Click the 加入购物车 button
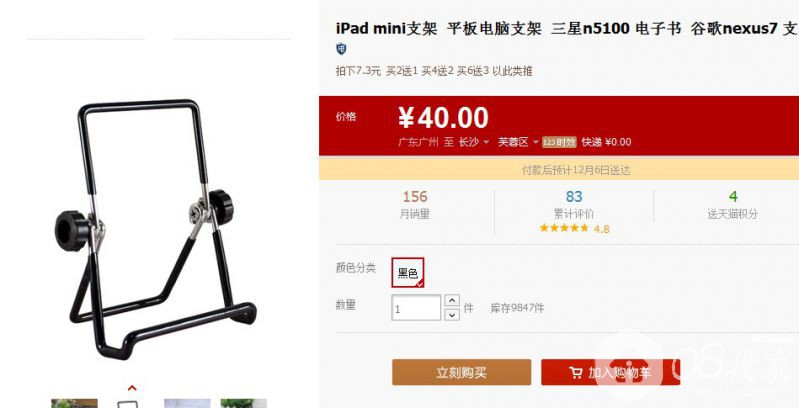 [610, 372]
